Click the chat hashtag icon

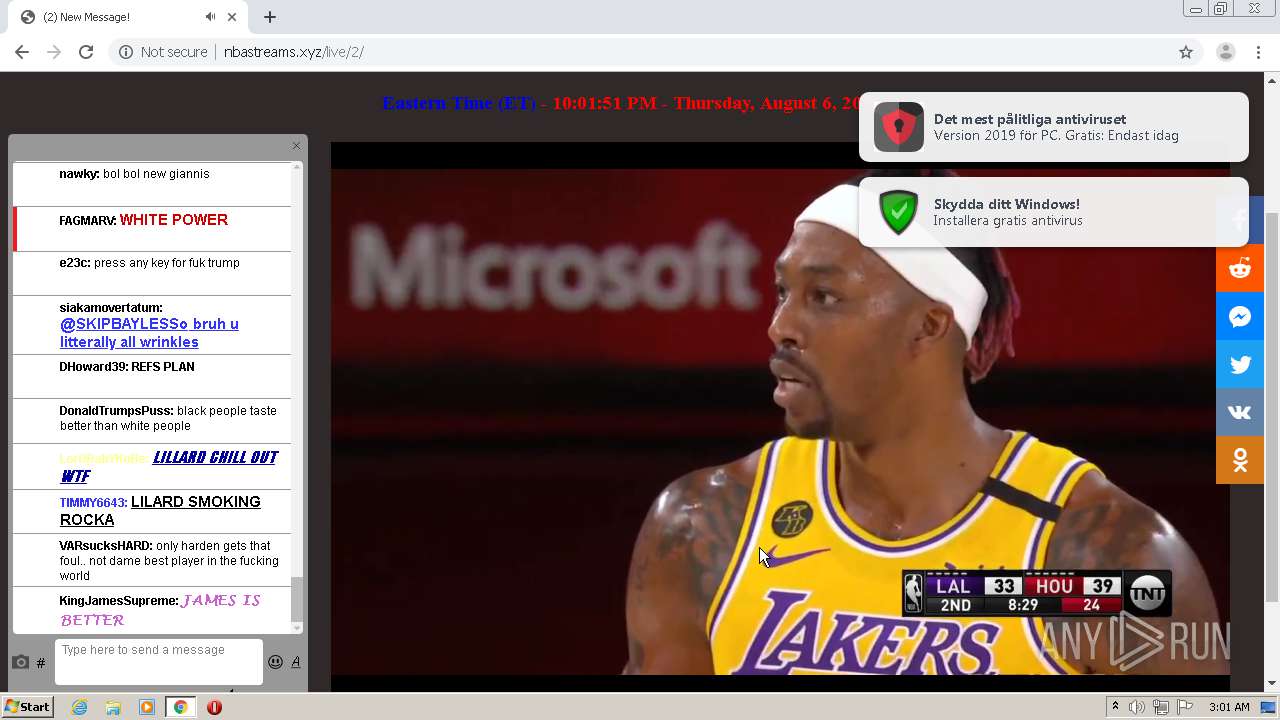[41, 663]
